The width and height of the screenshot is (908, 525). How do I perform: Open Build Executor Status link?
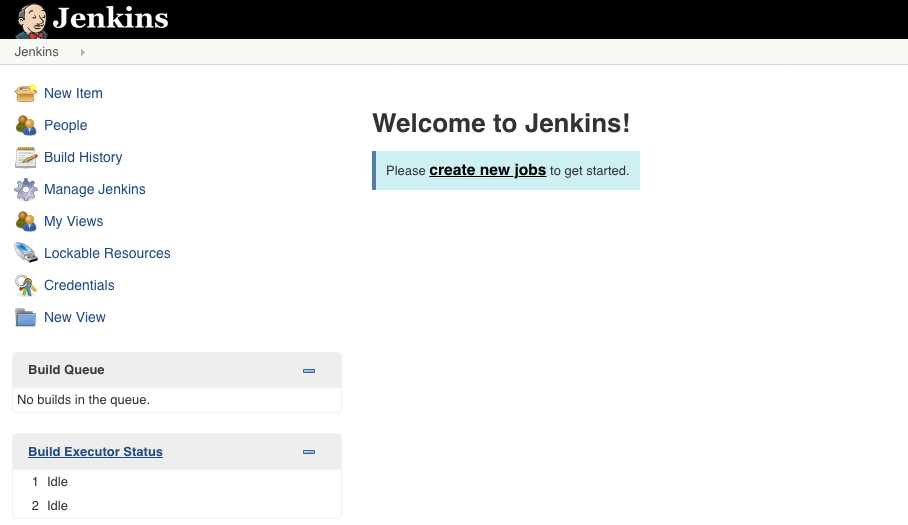pos(96,451)
